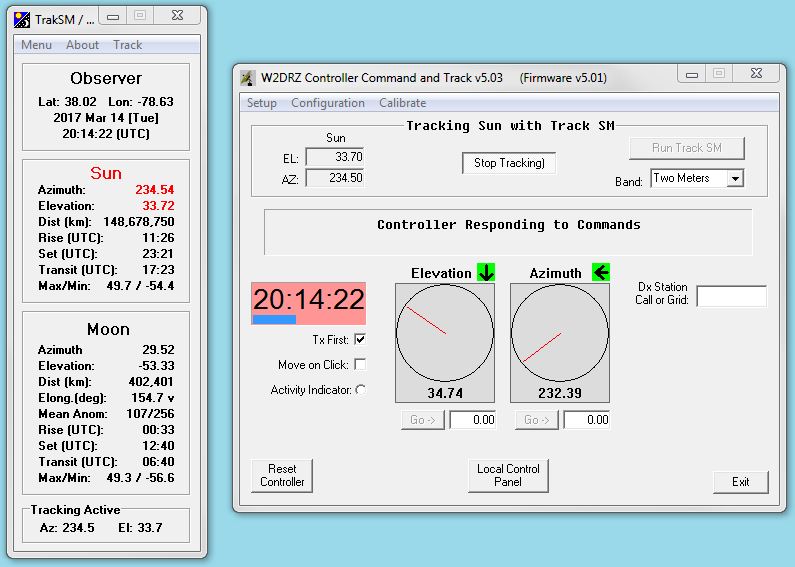This screenshot has width=795, height=567.
Task: Open the Calibrate menu
Action: [402, 103]
